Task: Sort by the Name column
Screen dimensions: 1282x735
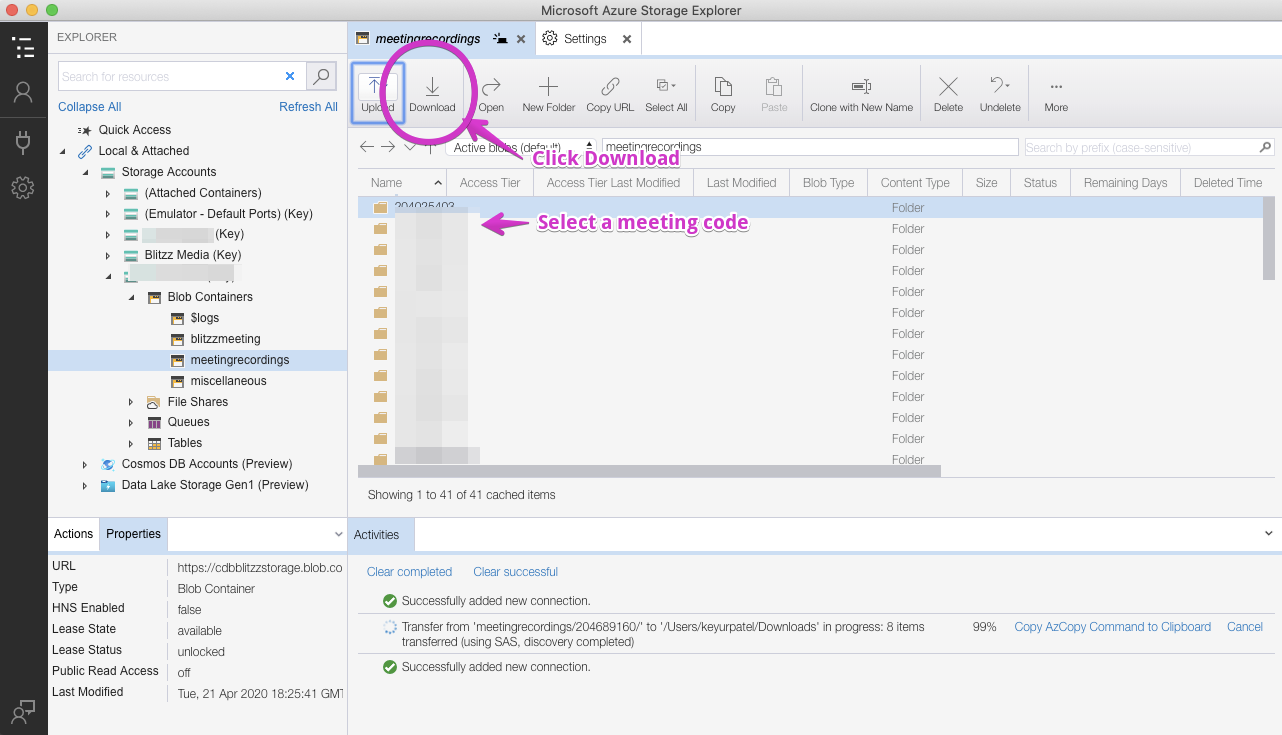Action: (403, 183)
